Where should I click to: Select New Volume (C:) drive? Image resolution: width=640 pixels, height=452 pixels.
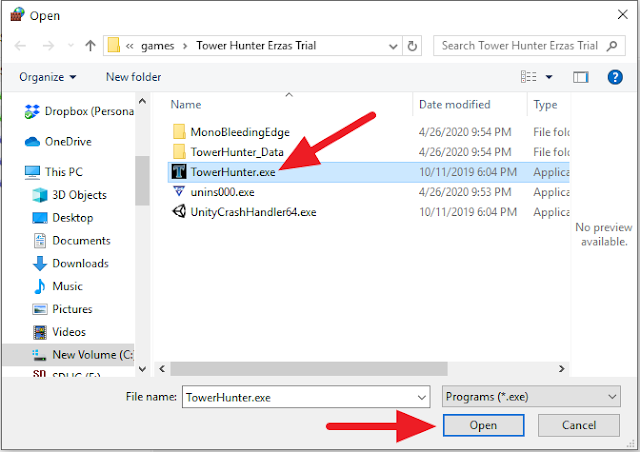(x=69, y=355)
